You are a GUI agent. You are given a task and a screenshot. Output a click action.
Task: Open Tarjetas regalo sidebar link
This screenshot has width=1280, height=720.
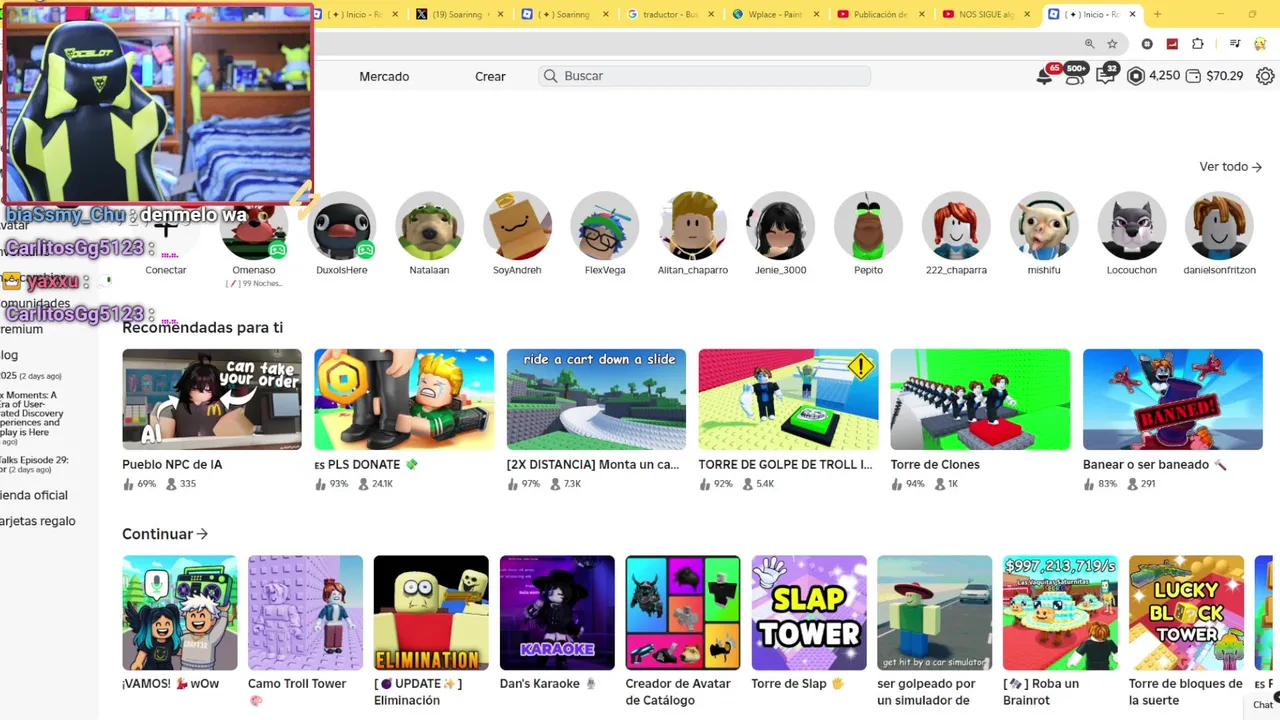click(x=38, y=521)
